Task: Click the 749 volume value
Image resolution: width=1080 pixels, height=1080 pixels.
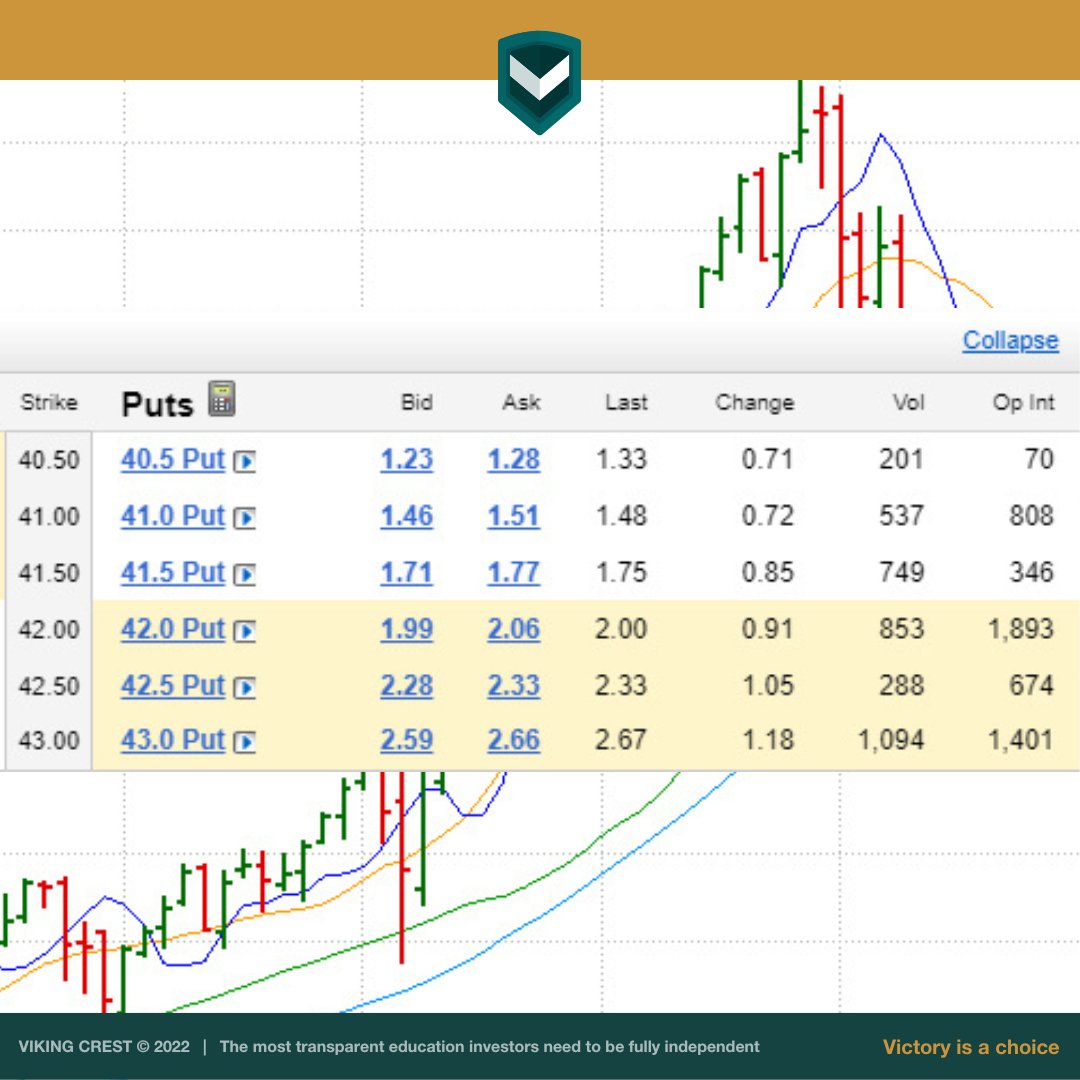Action: 901,572
